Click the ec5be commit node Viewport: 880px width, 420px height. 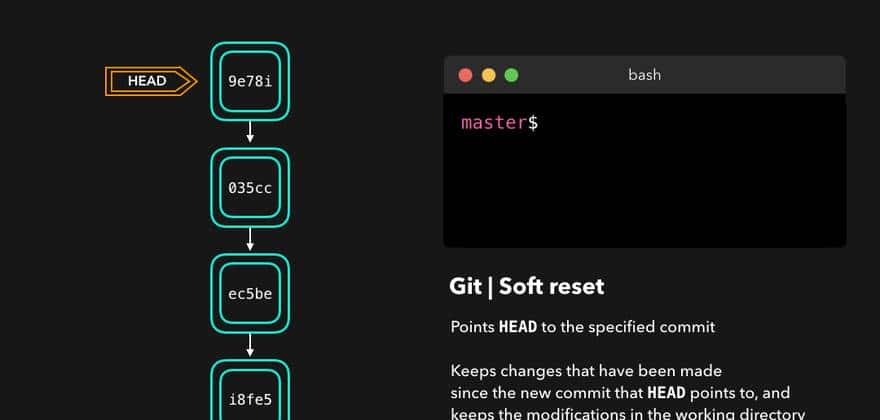pos(250,293)
